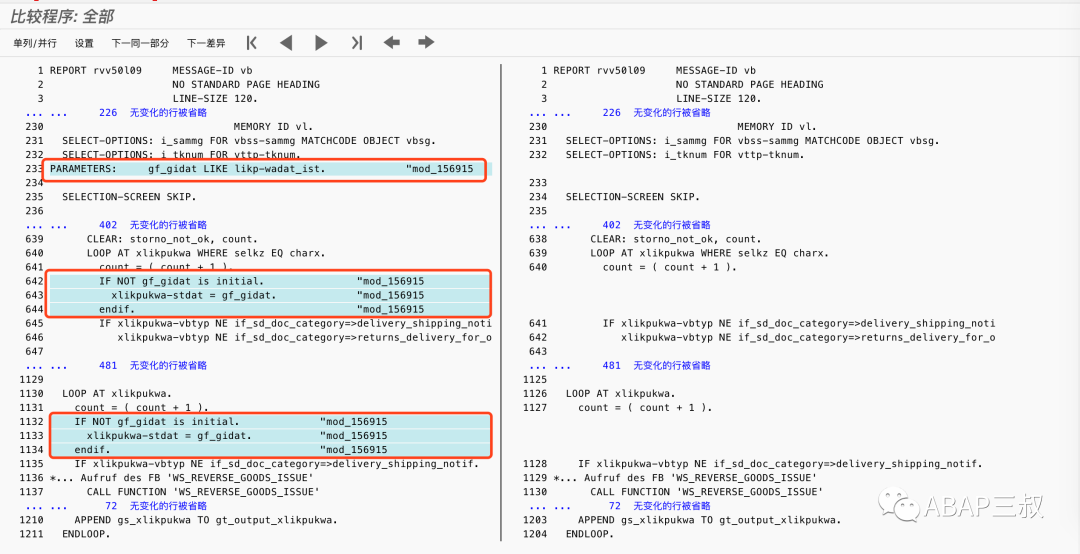
Task: Click left line 640 LOOP AT xlikpukwa WHERE
Action: pos(205,253)
